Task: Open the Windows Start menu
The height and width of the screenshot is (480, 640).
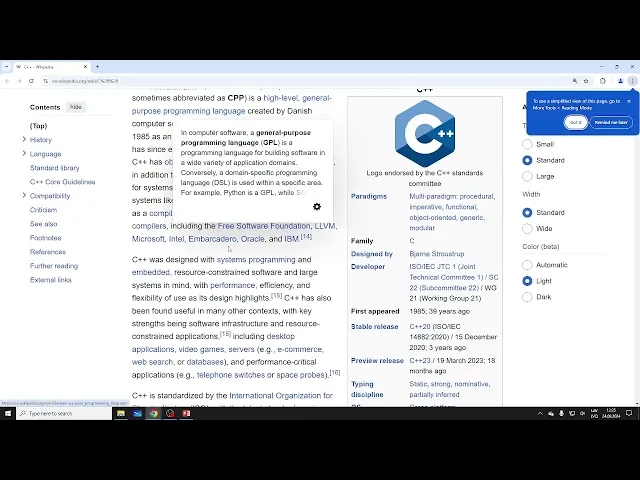Action: [8, 413]
